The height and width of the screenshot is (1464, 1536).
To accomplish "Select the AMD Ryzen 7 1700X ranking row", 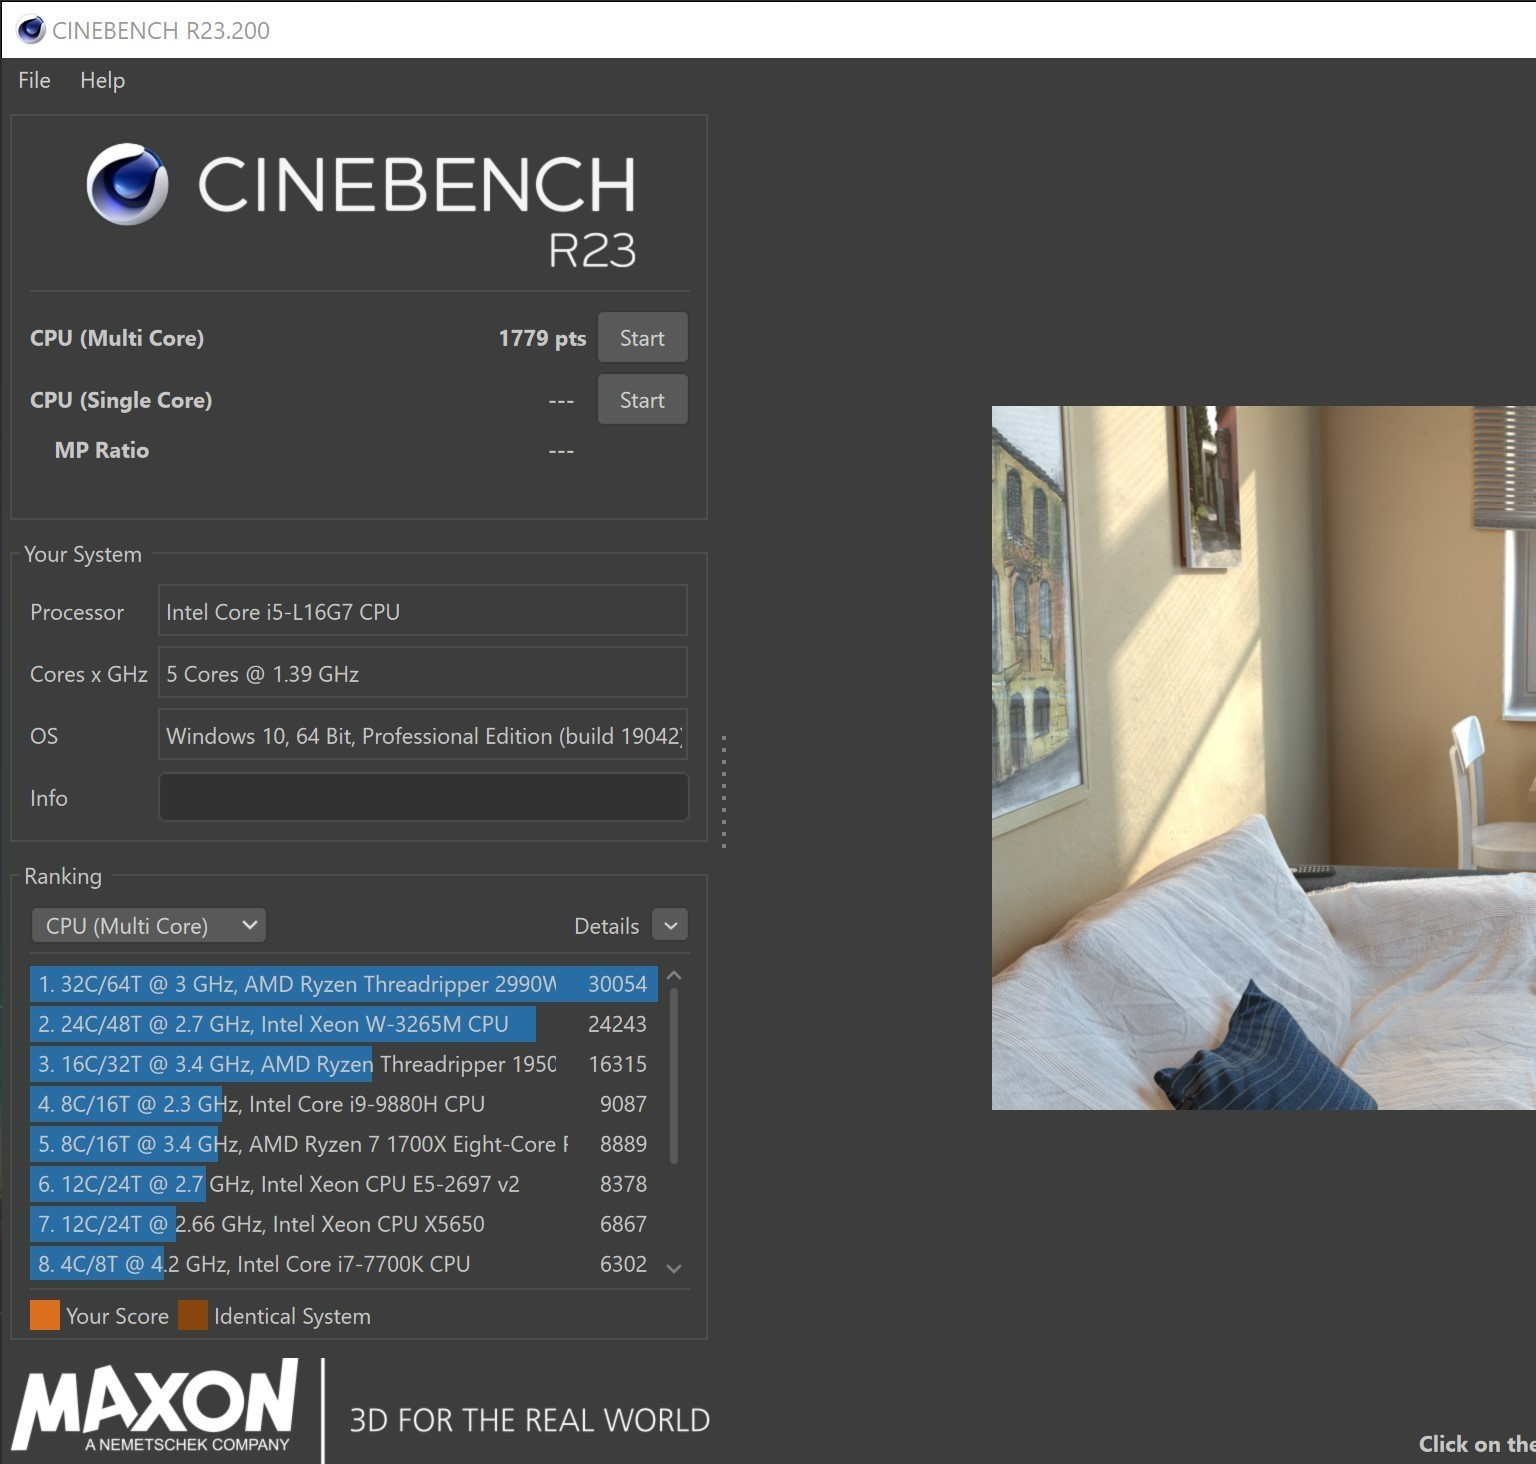I will [x=343, y=1144].
